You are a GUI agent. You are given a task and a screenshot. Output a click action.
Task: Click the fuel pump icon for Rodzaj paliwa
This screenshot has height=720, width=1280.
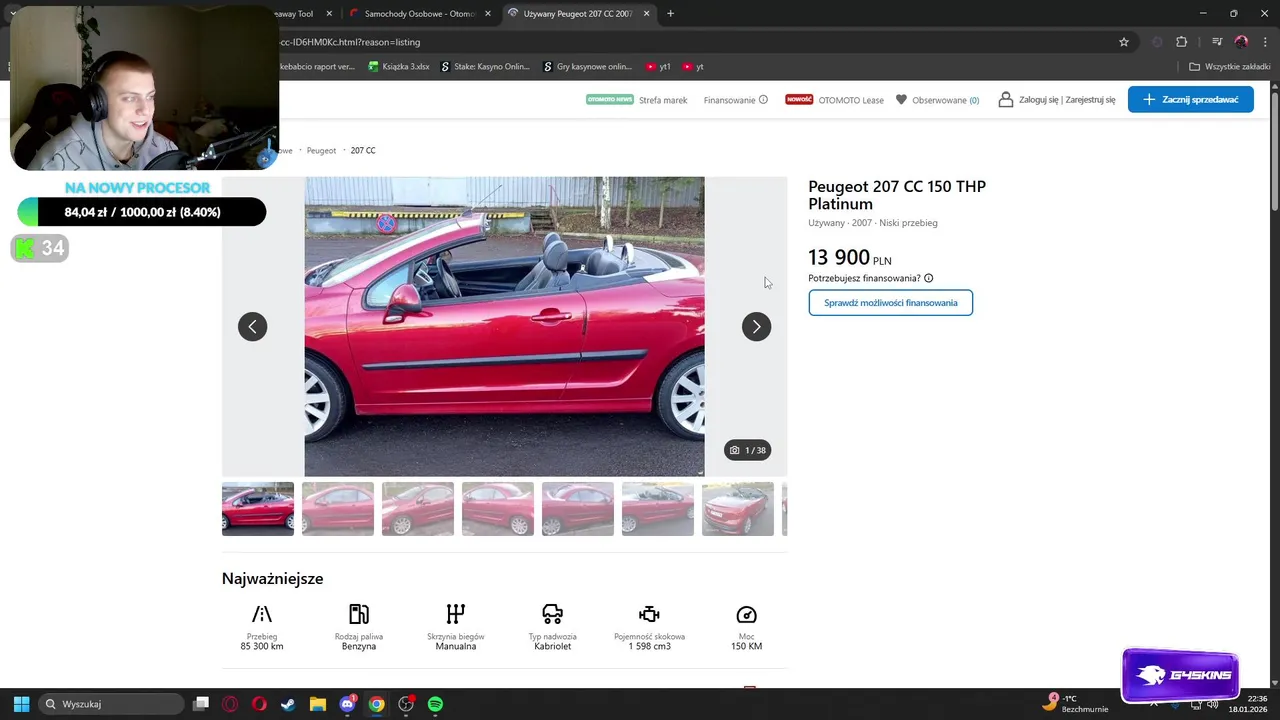point(359,614)
